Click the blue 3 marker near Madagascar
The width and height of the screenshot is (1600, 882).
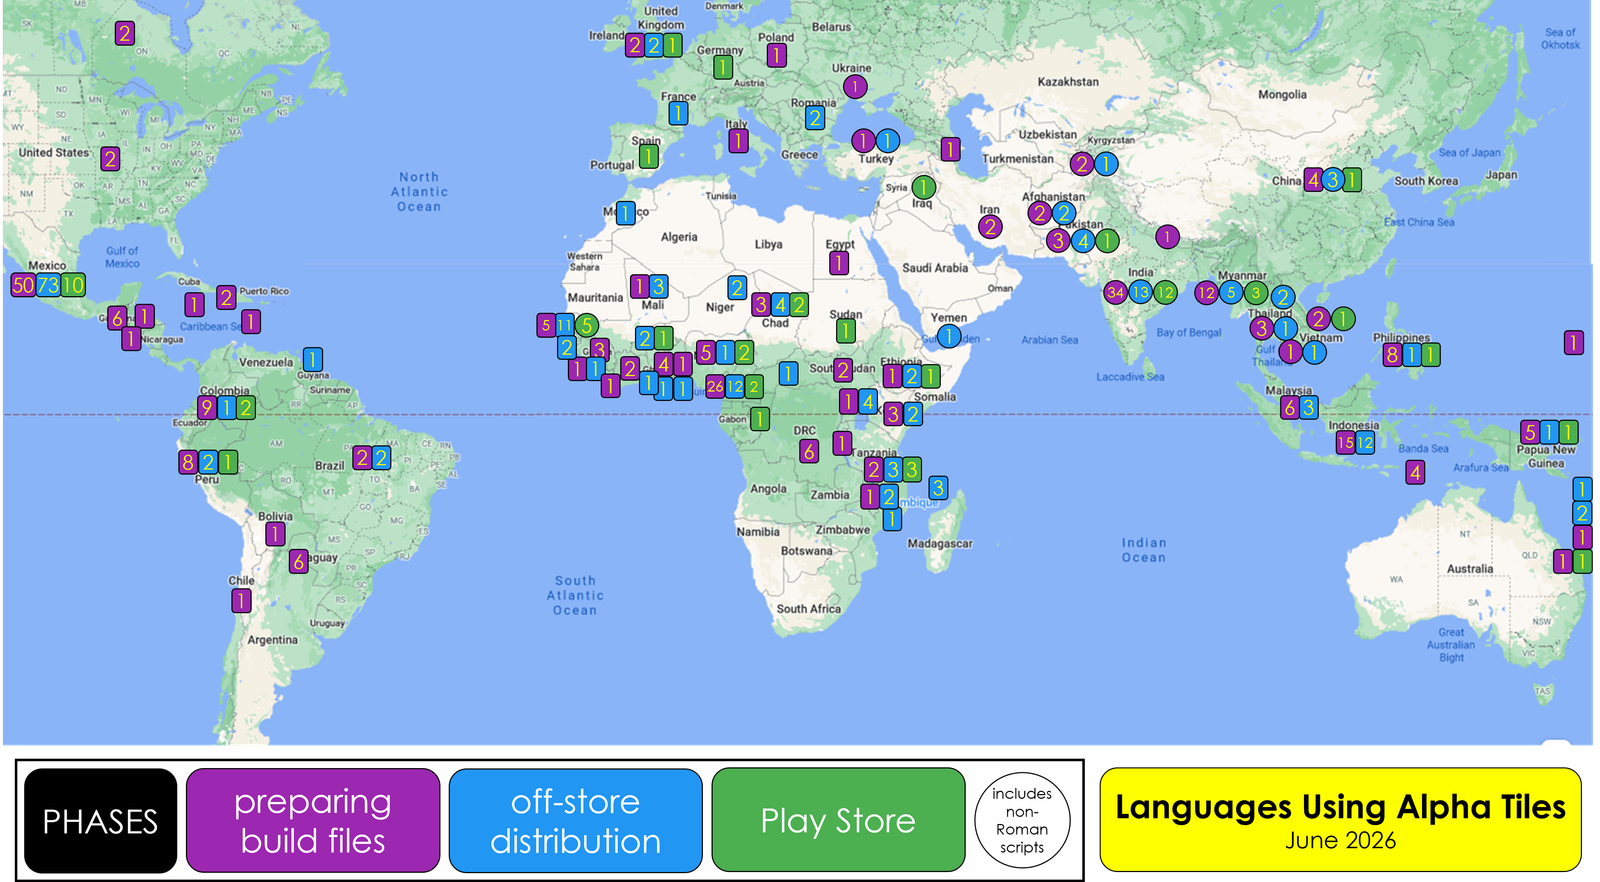(x=938, y=488)
